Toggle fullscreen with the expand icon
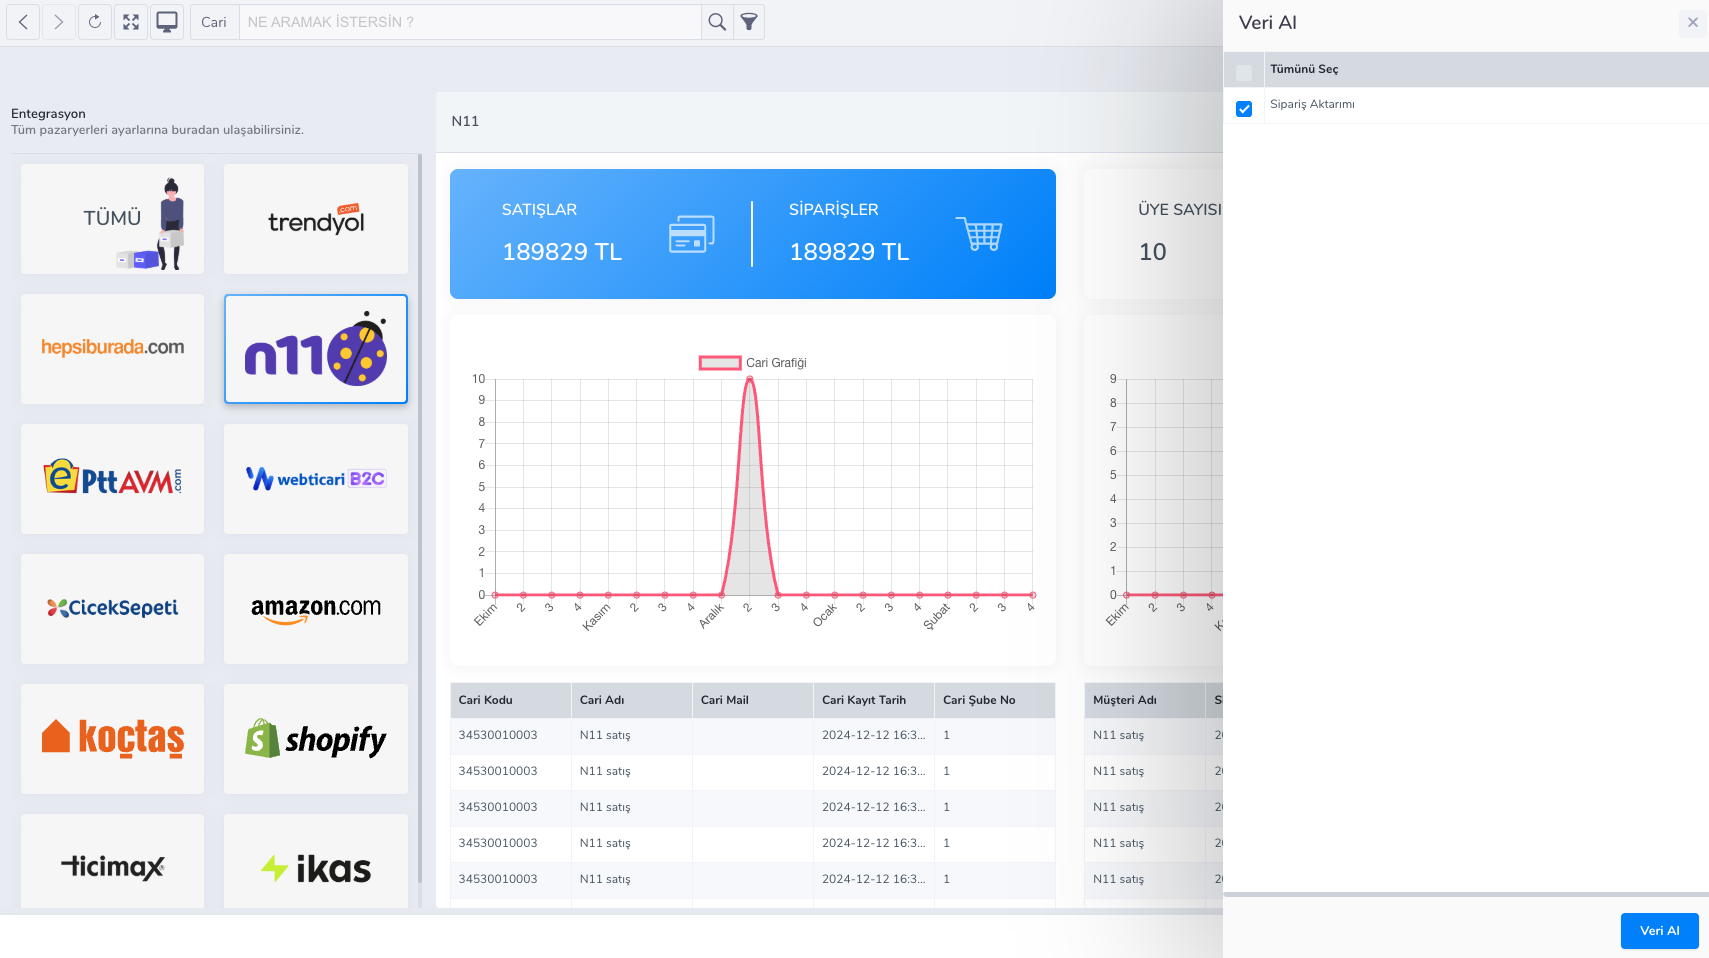The image size is (1709, 958). (x=131, y=22)
